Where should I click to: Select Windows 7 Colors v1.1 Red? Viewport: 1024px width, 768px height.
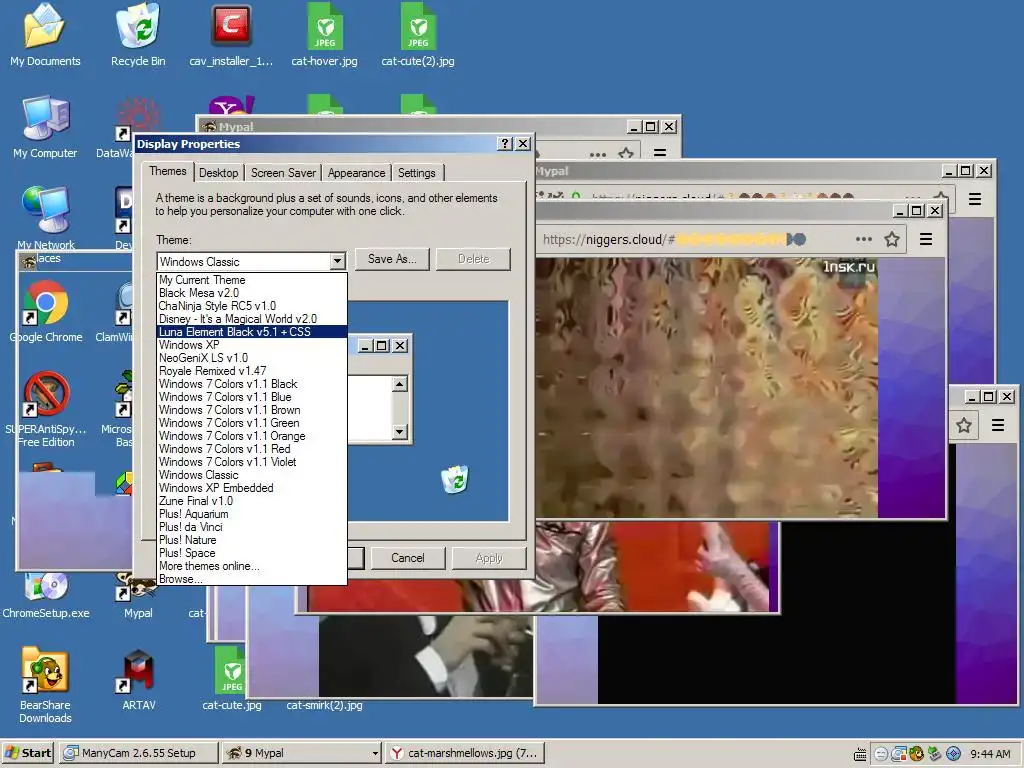[252, 449]
